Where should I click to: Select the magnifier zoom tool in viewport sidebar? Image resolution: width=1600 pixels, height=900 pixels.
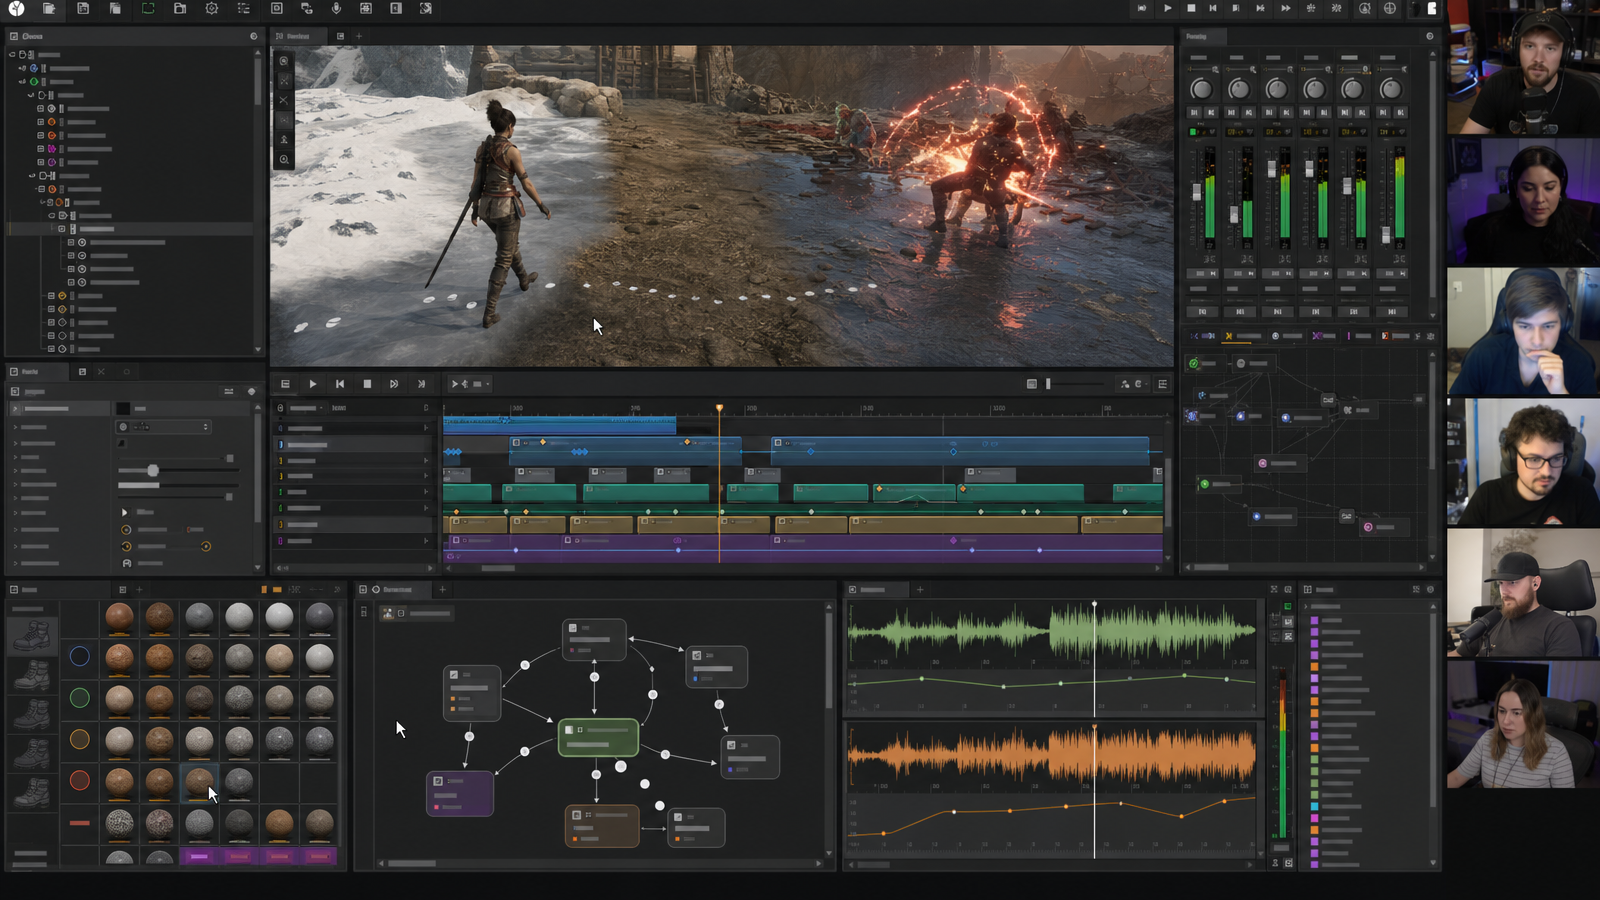click(x=284, y=160)
